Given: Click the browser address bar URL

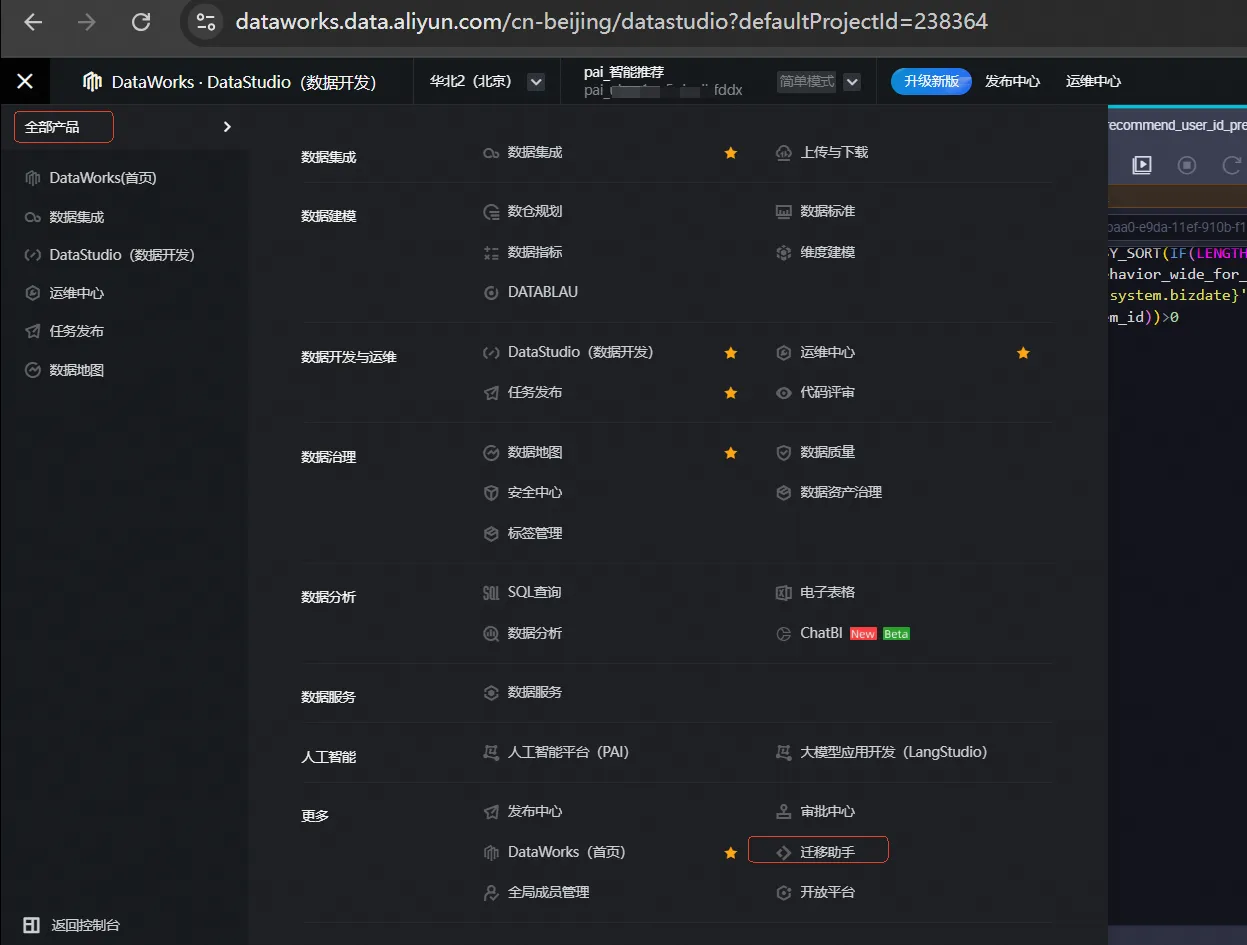Looking at the screenshot, I should point(611,21).
